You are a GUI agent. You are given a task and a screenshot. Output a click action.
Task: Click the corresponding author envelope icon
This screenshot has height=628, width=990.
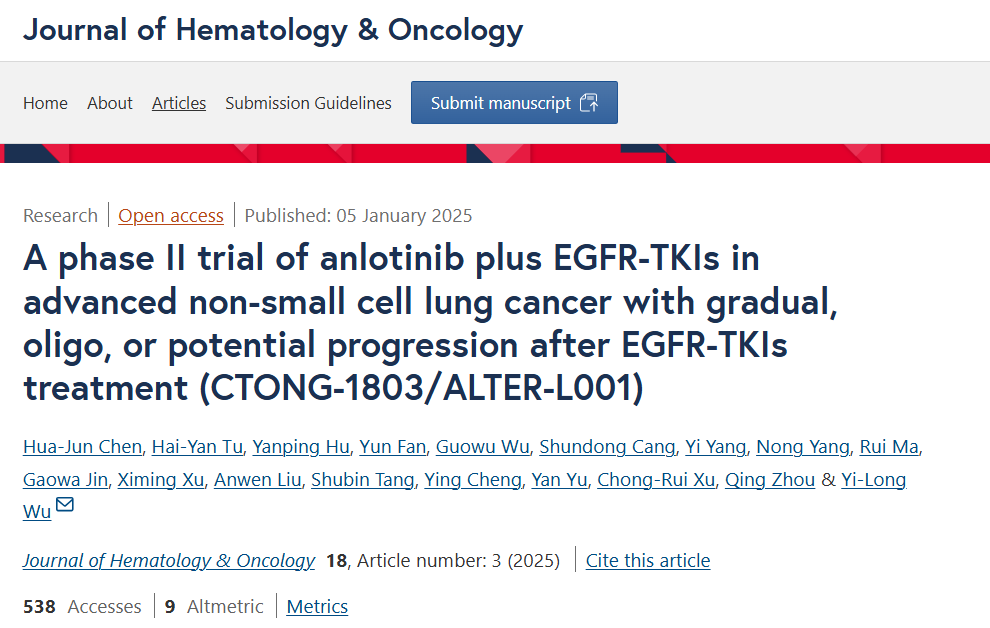(x=65, y=504)
